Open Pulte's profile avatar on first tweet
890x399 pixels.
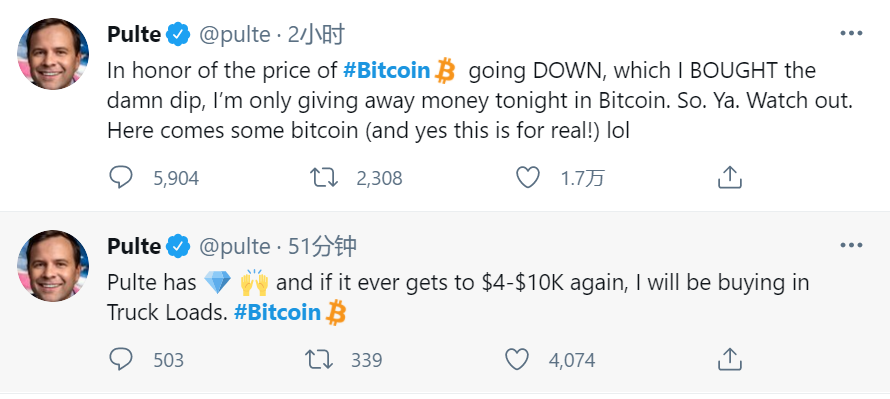coord(53,54)
